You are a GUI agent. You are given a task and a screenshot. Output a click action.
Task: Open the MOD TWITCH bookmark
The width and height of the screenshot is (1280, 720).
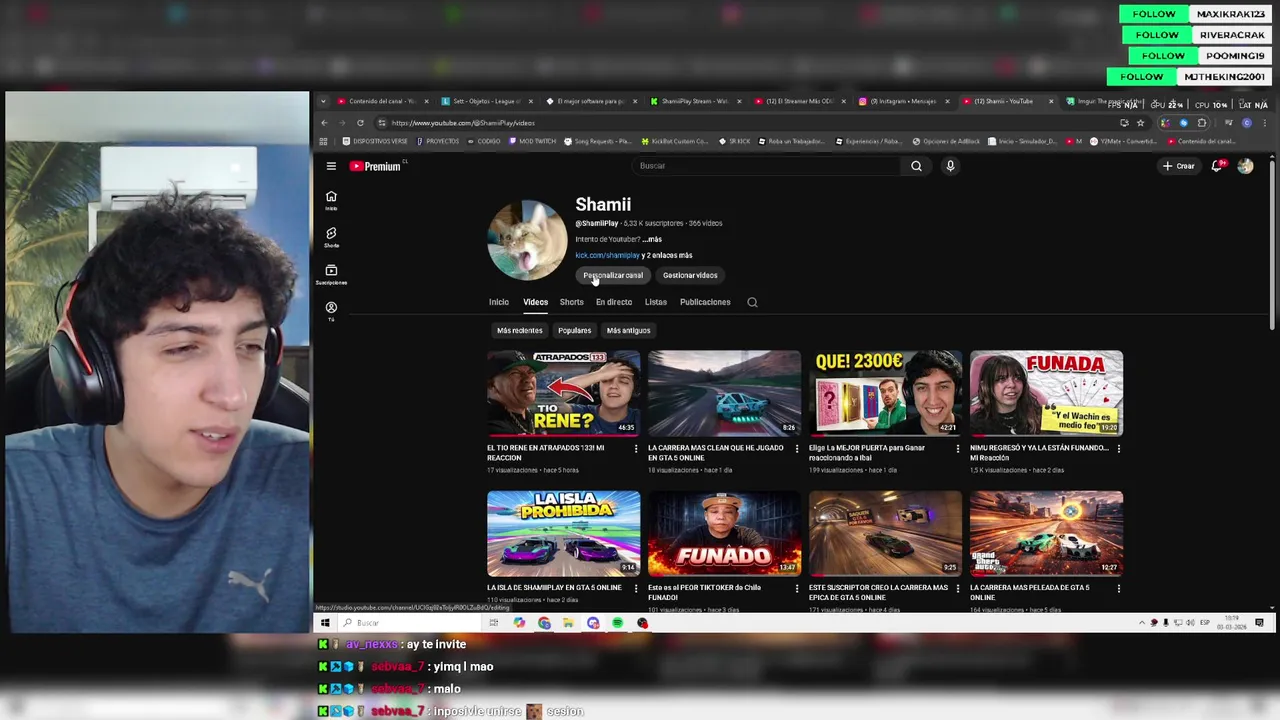tap(532, 141)
